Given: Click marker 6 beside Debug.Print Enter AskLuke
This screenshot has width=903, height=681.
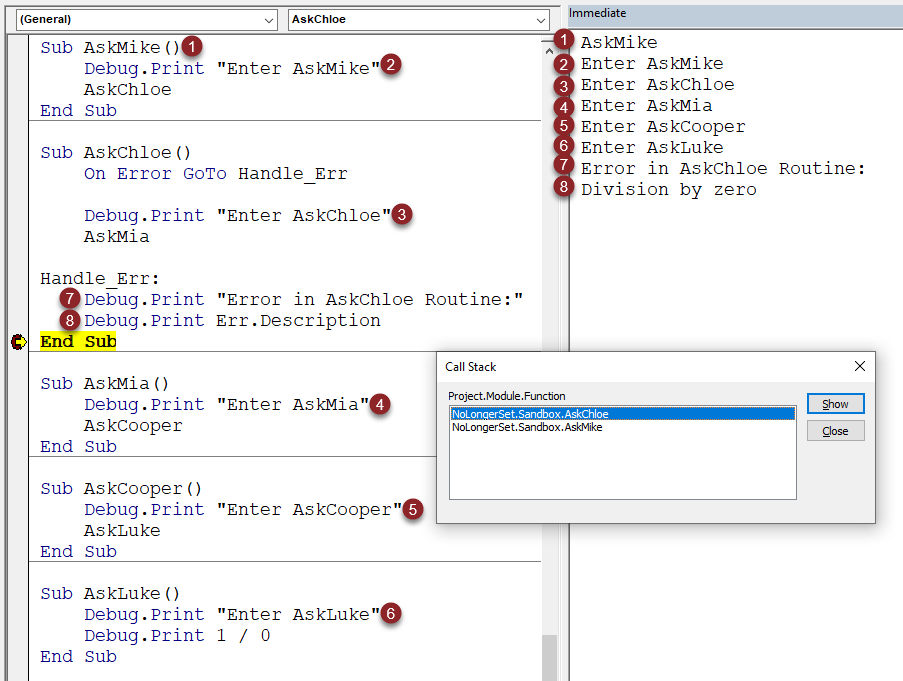Looking at the screenshot, I should 391,614.
